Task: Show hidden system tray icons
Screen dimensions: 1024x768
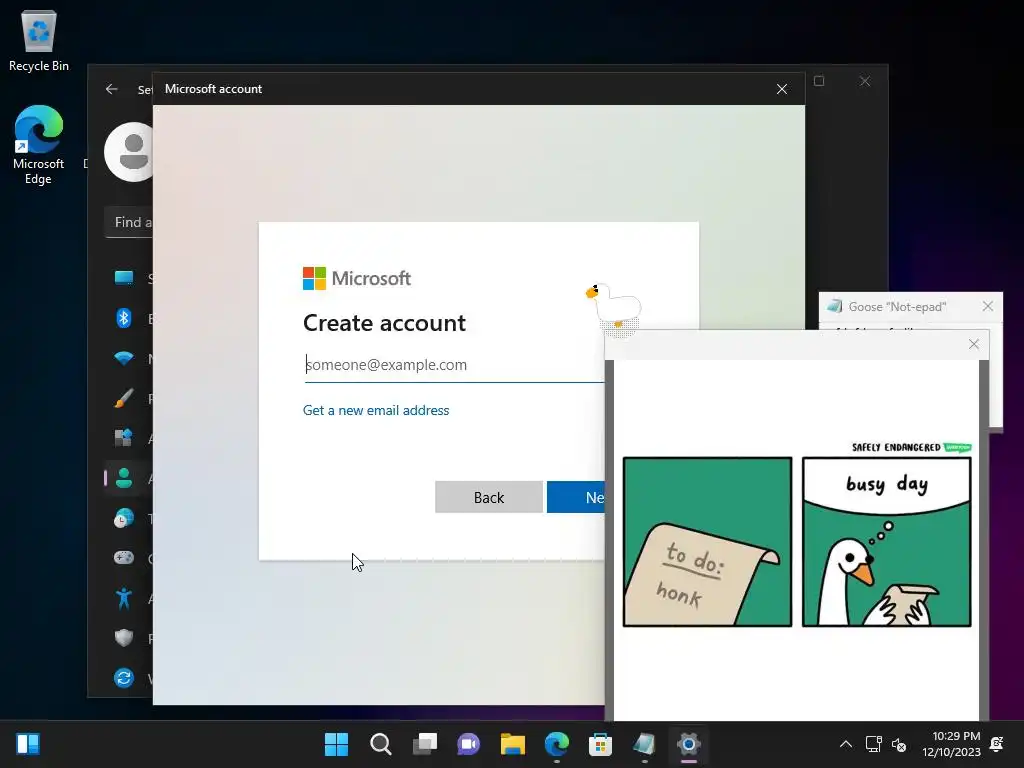Action: (846, 744)
